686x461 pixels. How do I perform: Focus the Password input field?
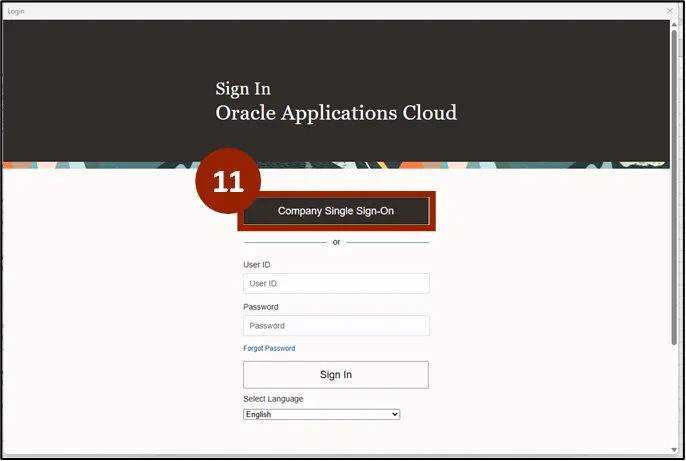pos(336,325)
